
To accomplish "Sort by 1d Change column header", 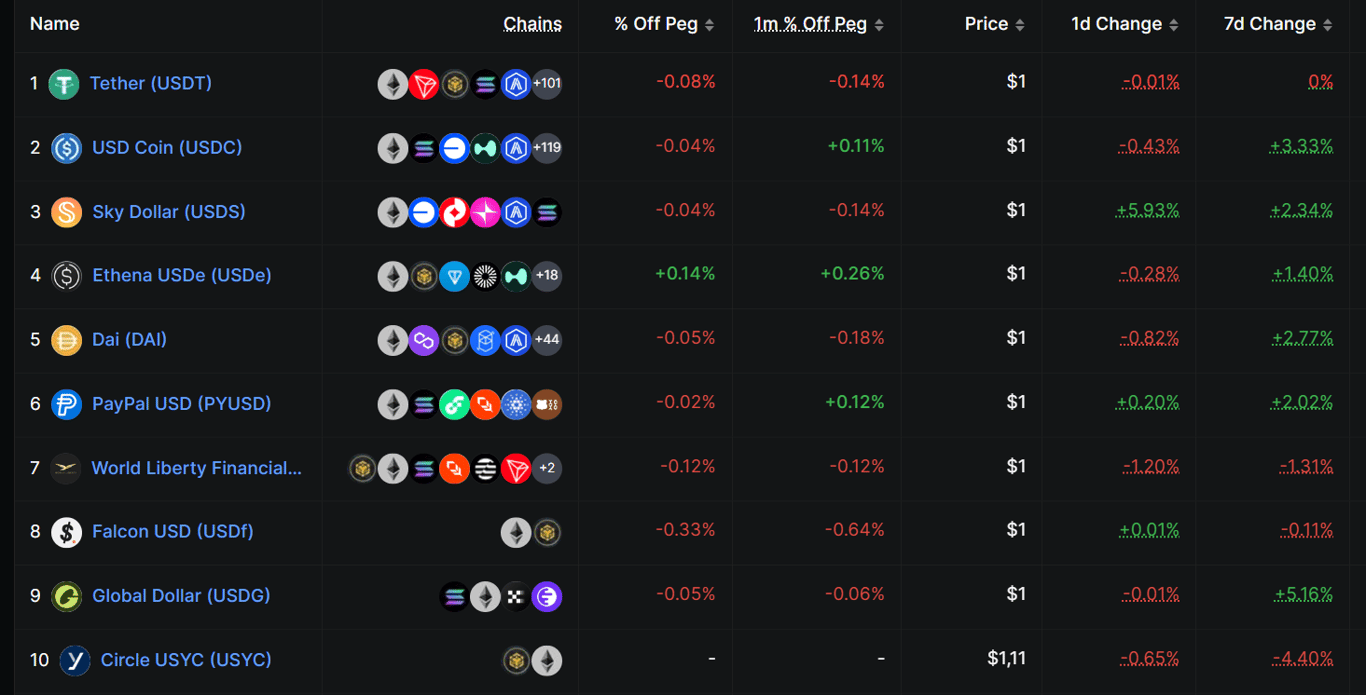I will click(x=1124, y=24).
